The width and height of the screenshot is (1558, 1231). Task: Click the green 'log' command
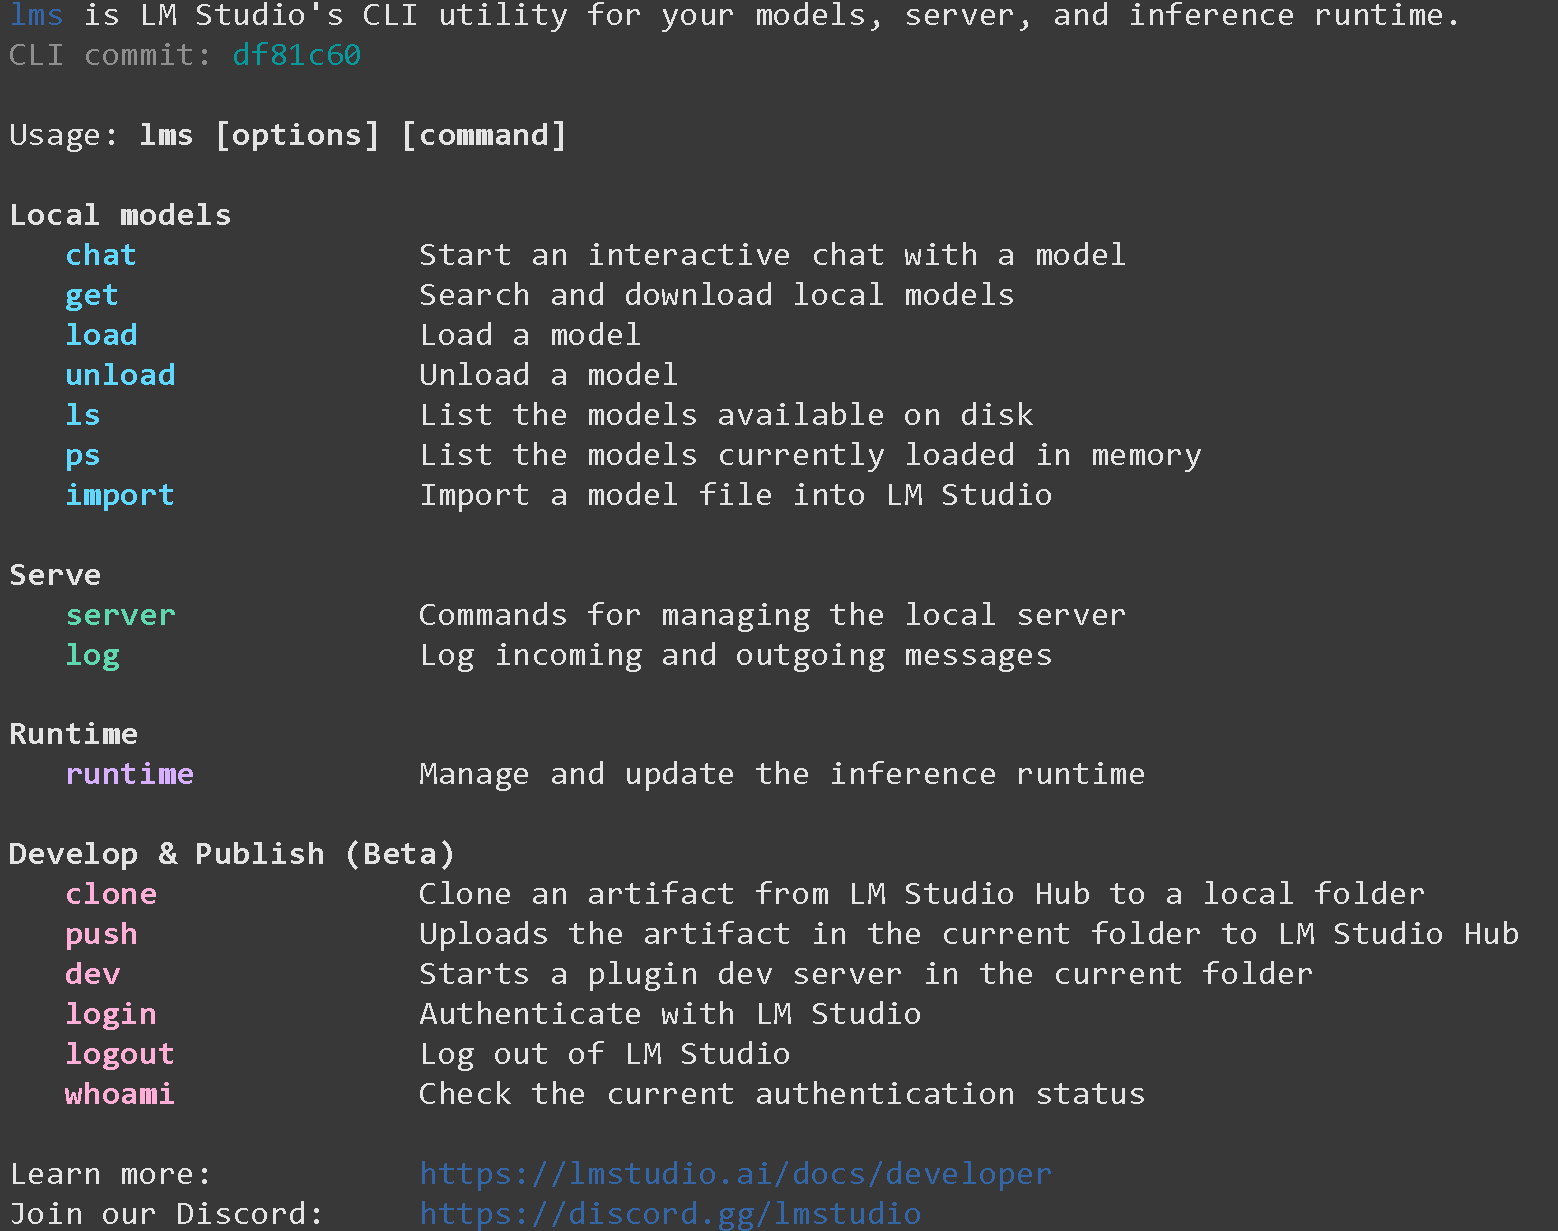click(x=92, y=656)
